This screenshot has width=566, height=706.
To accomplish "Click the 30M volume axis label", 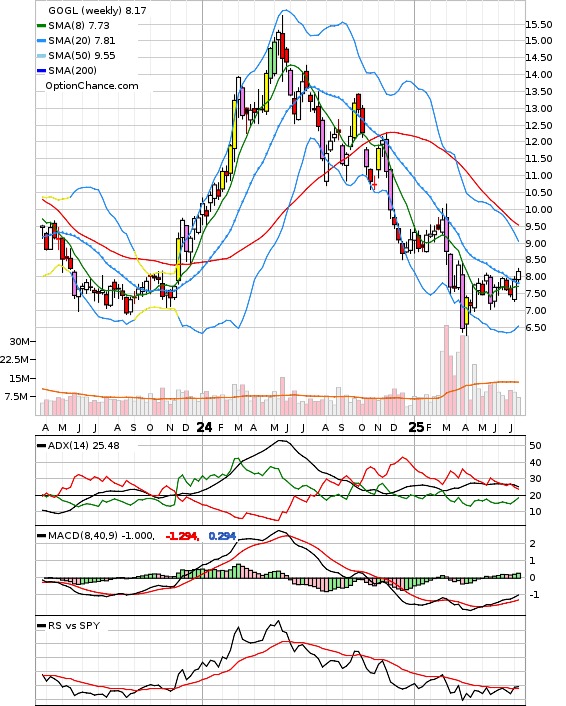I will pos(19,342).
